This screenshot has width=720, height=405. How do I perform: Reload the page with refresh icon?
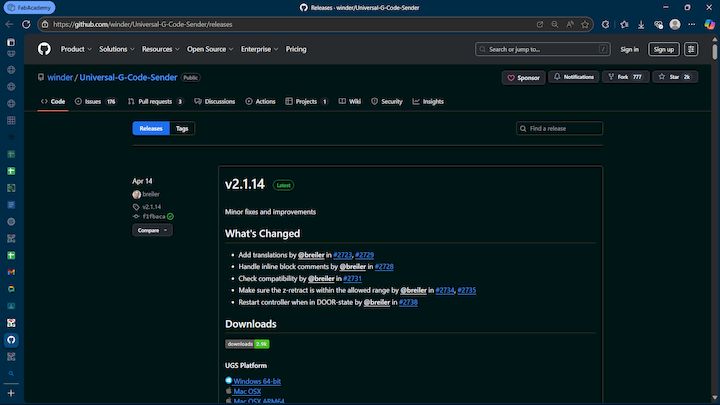(26, 24)
